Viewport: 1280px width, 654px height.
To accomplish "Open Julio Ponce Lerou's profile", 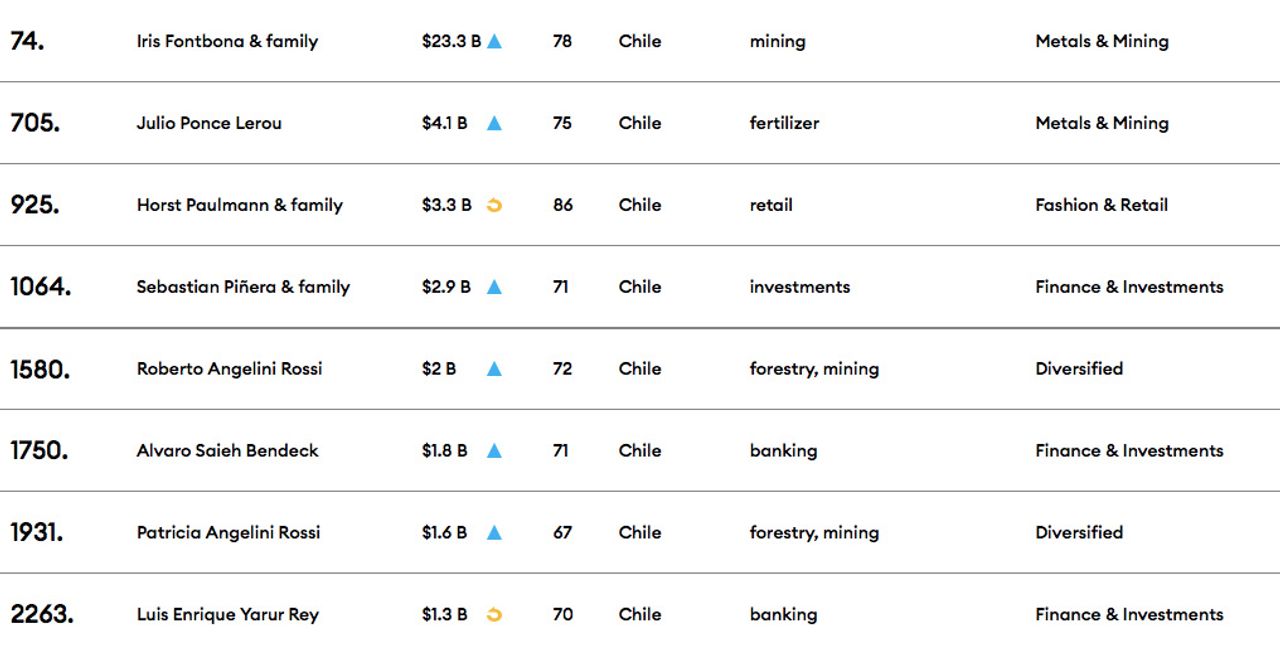I will (209, 124).
